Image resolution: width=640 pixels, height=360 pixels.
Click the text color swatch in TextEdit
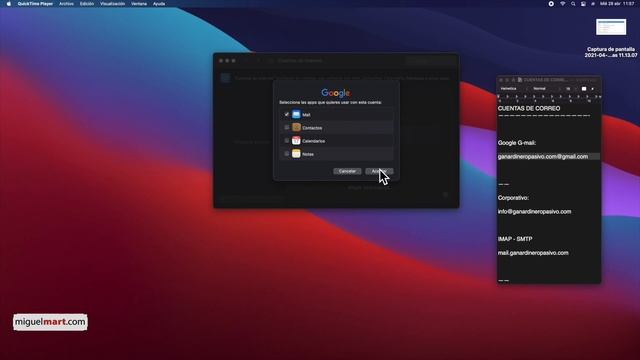[x=584, y=89]
